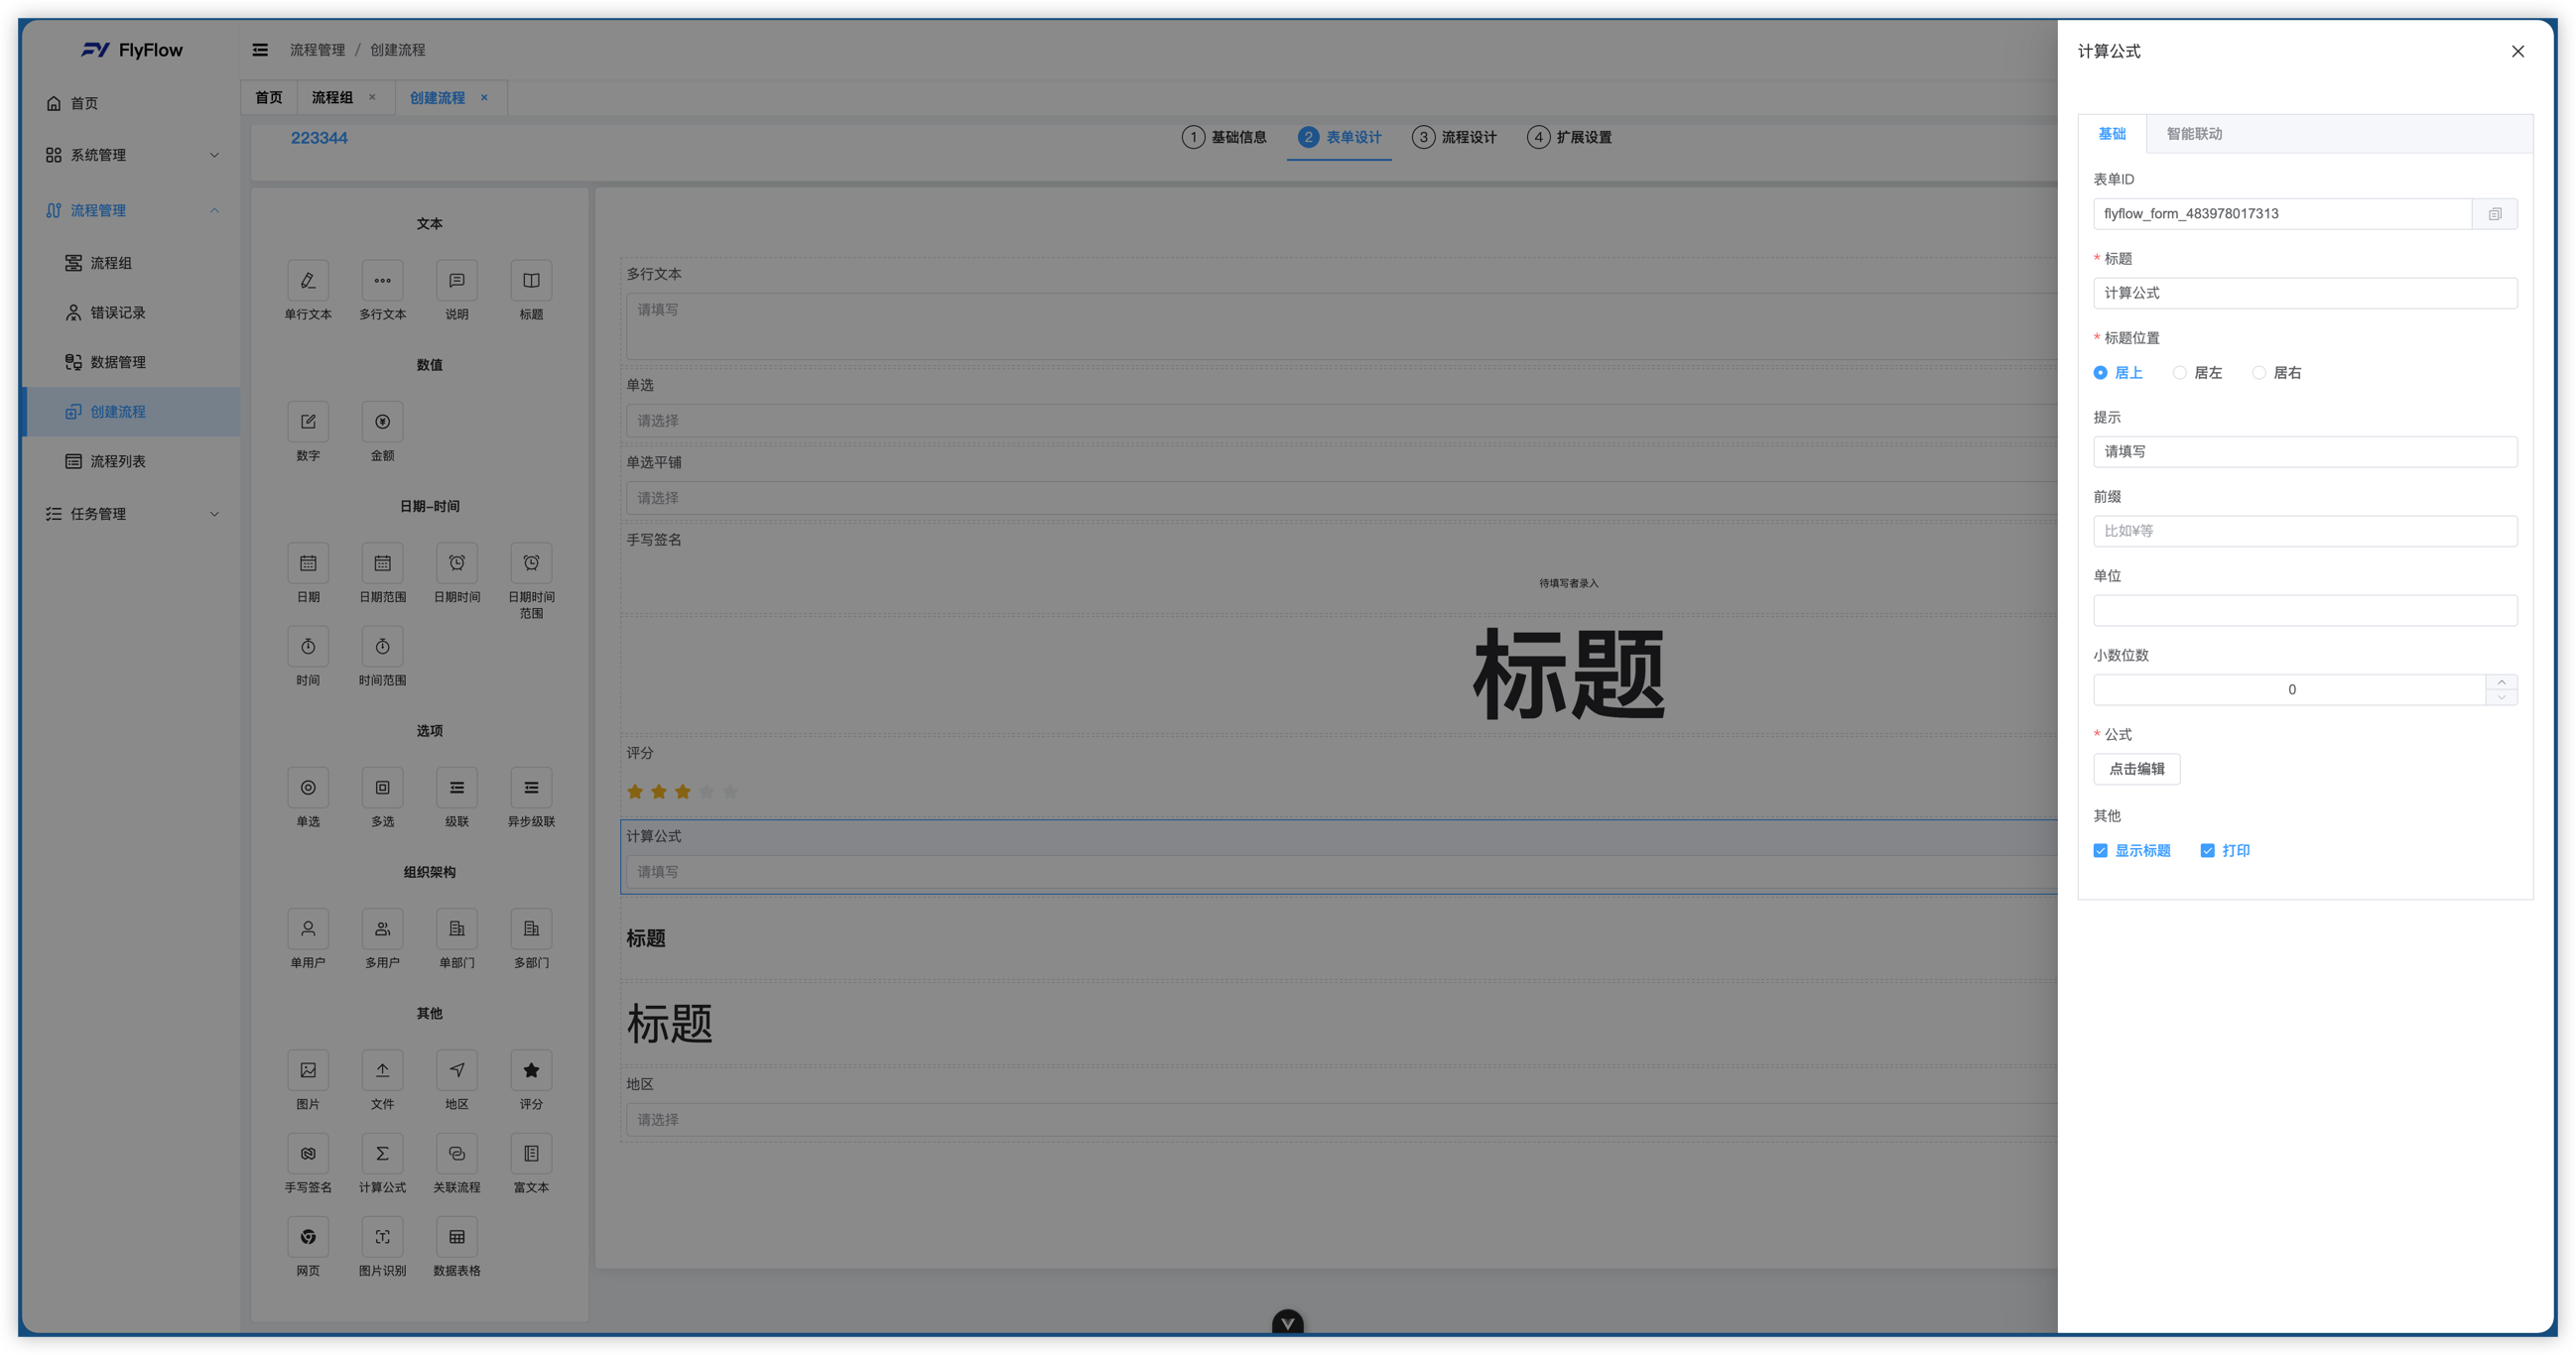This screenshot has width=2576, height=1355.
Task: Select the 计算公式 sigma component icon
Action: [x=382, y=1153]
